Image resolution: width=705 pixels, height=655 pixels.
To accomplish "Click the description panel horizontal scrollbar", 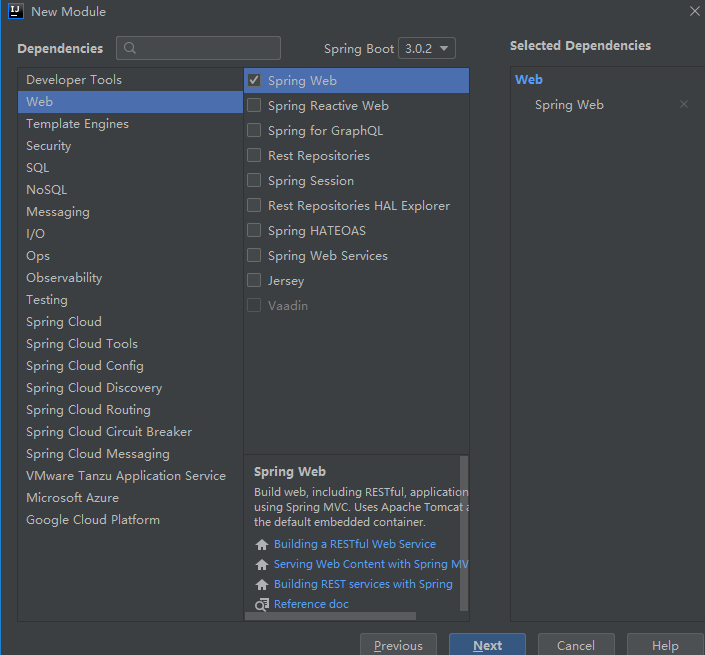I will pos(330,616).
